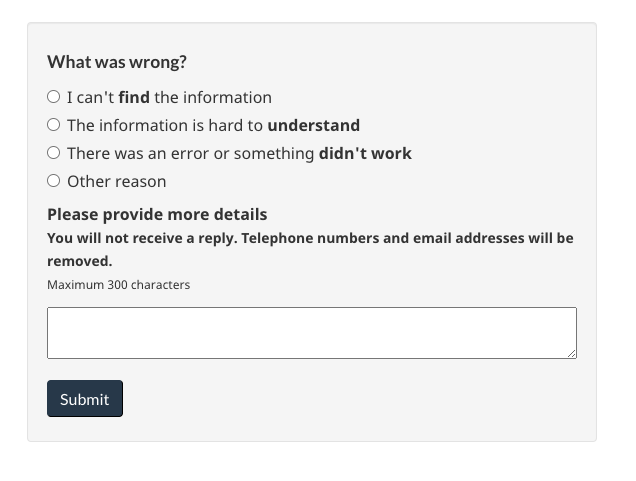Screen dimensions: 636x481
Task: Click the "There was an error" option label
Action: (x=239, y=153)
